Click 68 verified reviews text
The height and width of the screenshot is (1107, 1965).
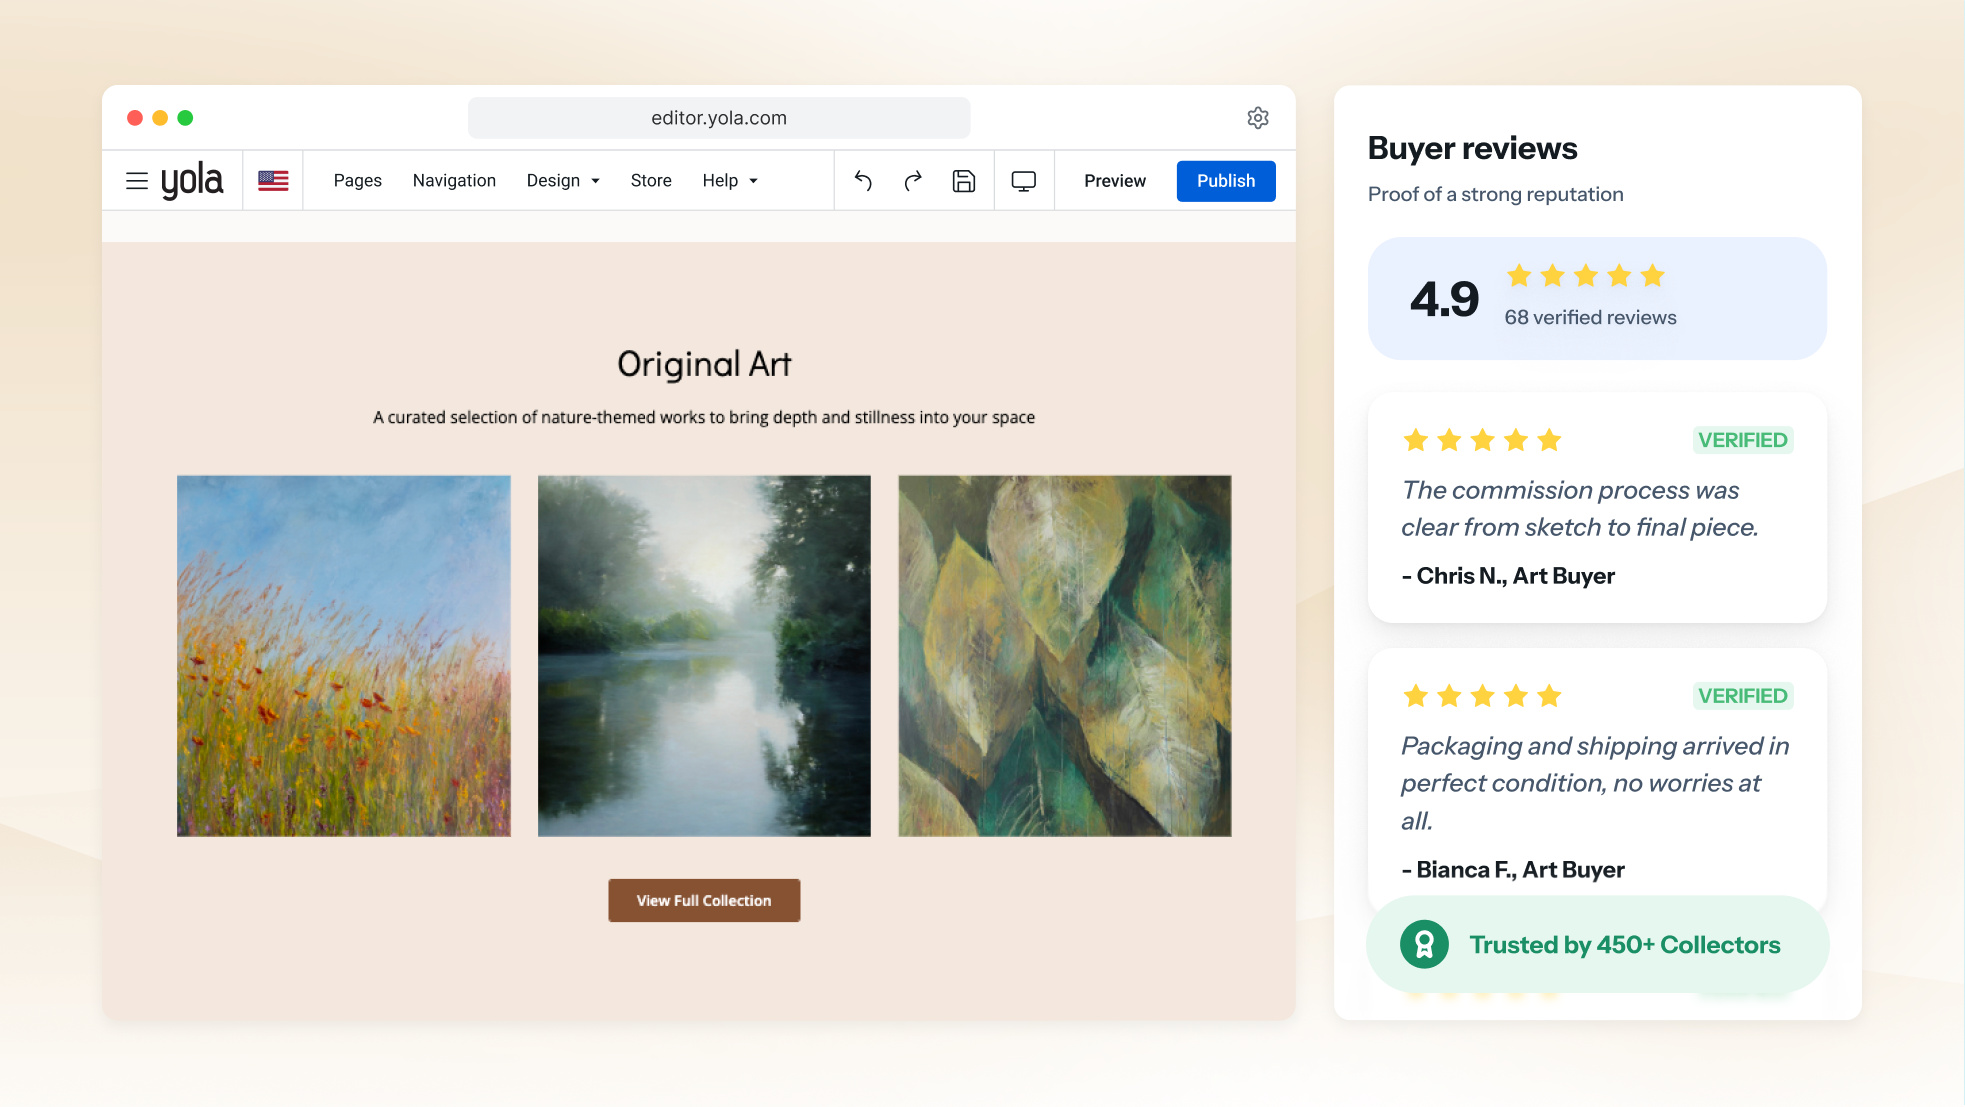[x=1590, y=317]
